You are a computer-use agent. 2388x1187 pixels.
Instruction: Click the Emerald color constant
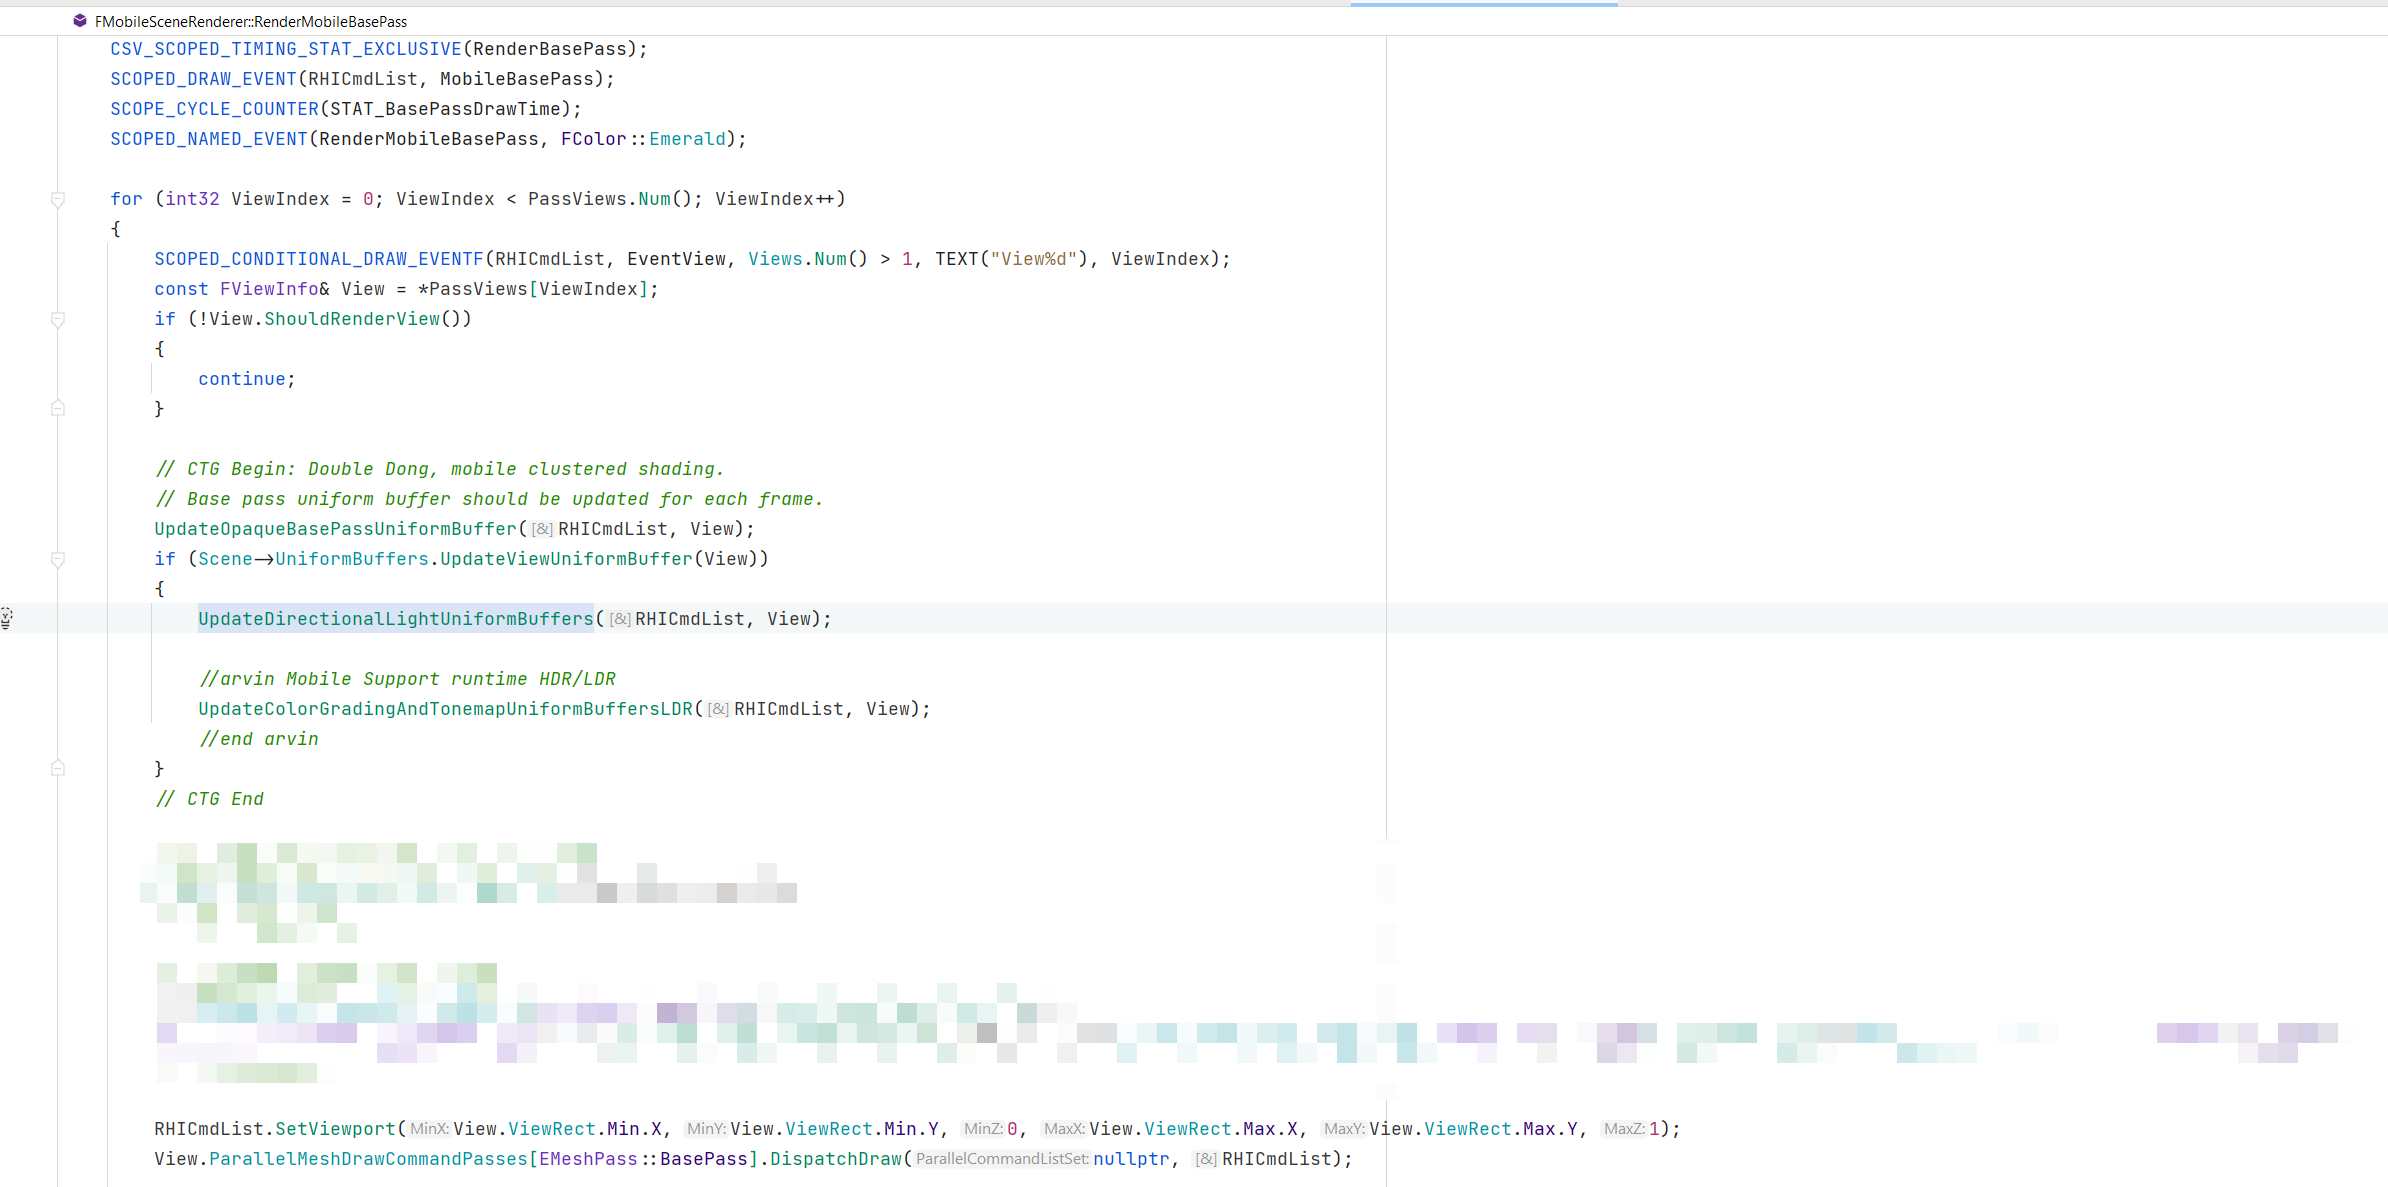tap(687, 139)
